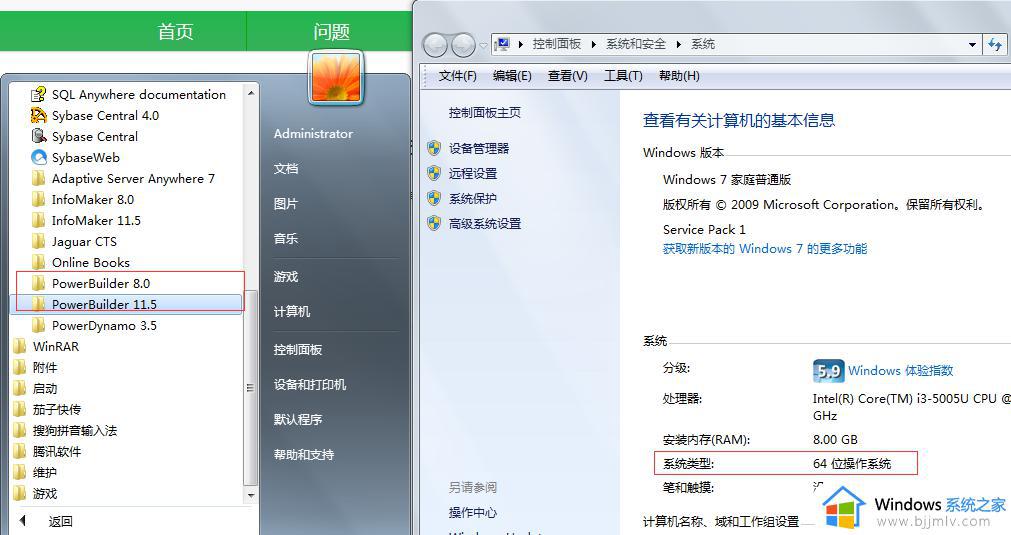Click 获取新版本的 Windows 7 的更多功能 link
The image size is (1011, 535).
pyautogui.click(x=765, y=249)
